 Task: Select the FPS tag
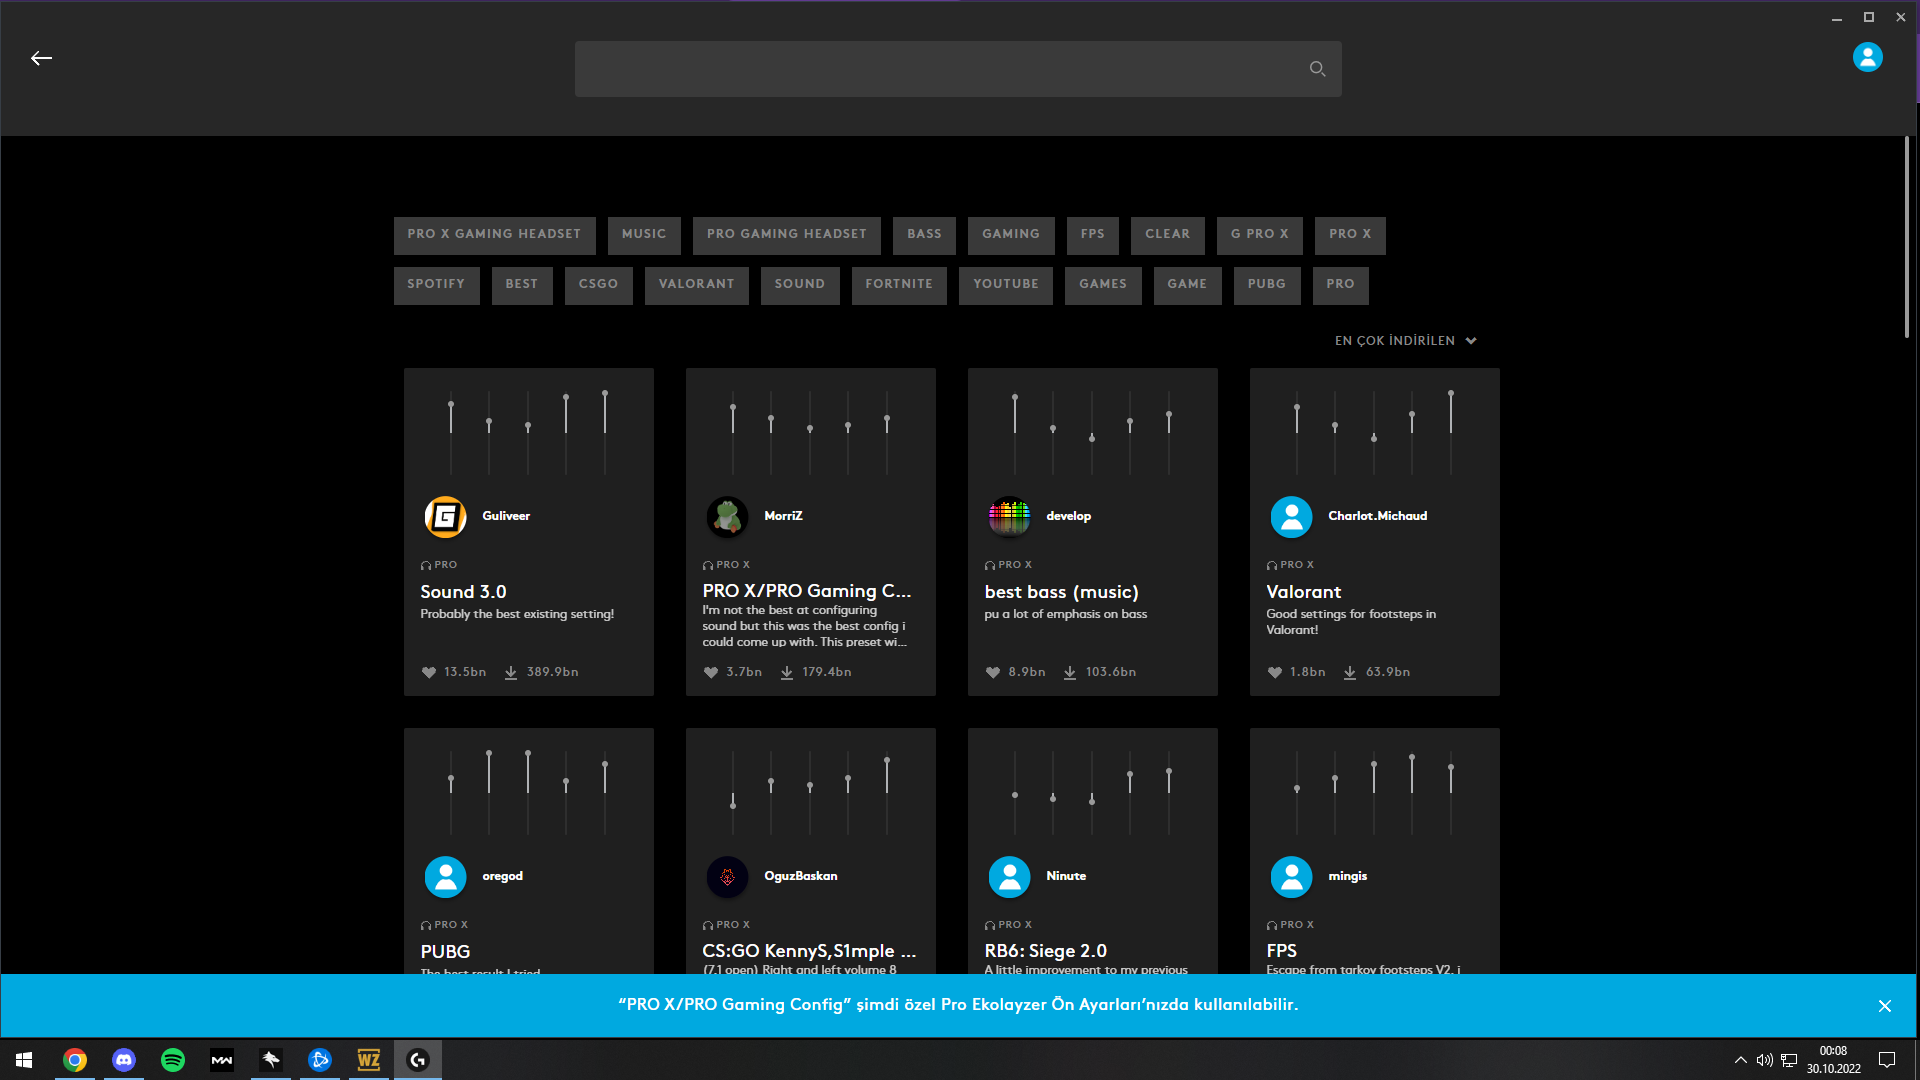1092,234
